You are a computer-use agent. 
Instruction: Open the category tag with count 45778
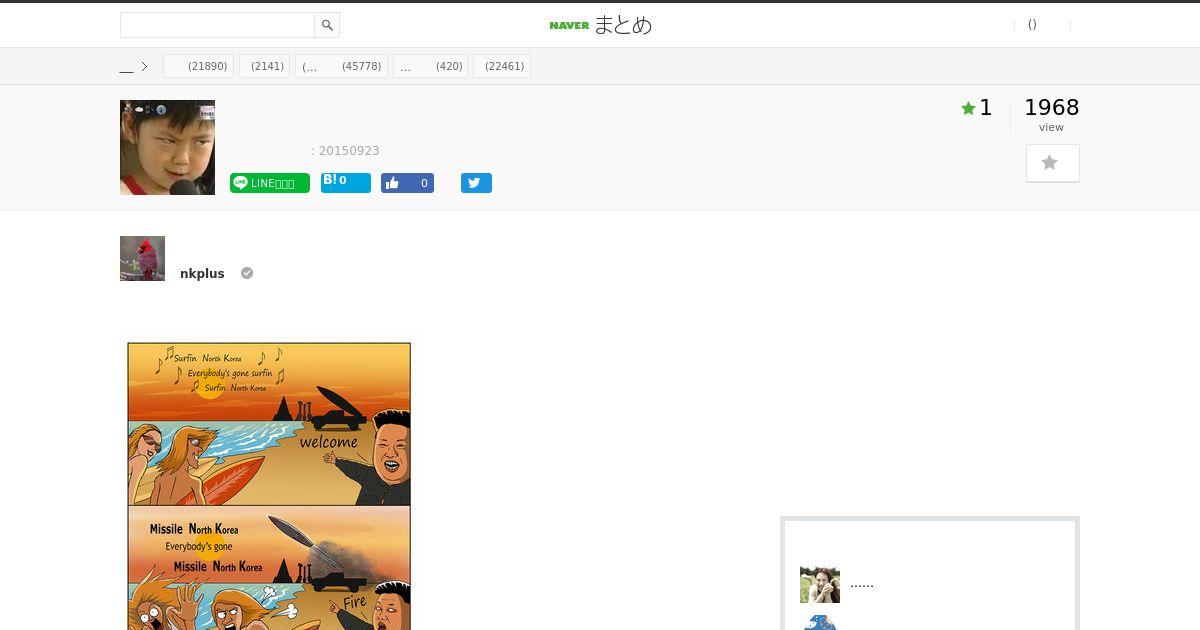[342, 66]
